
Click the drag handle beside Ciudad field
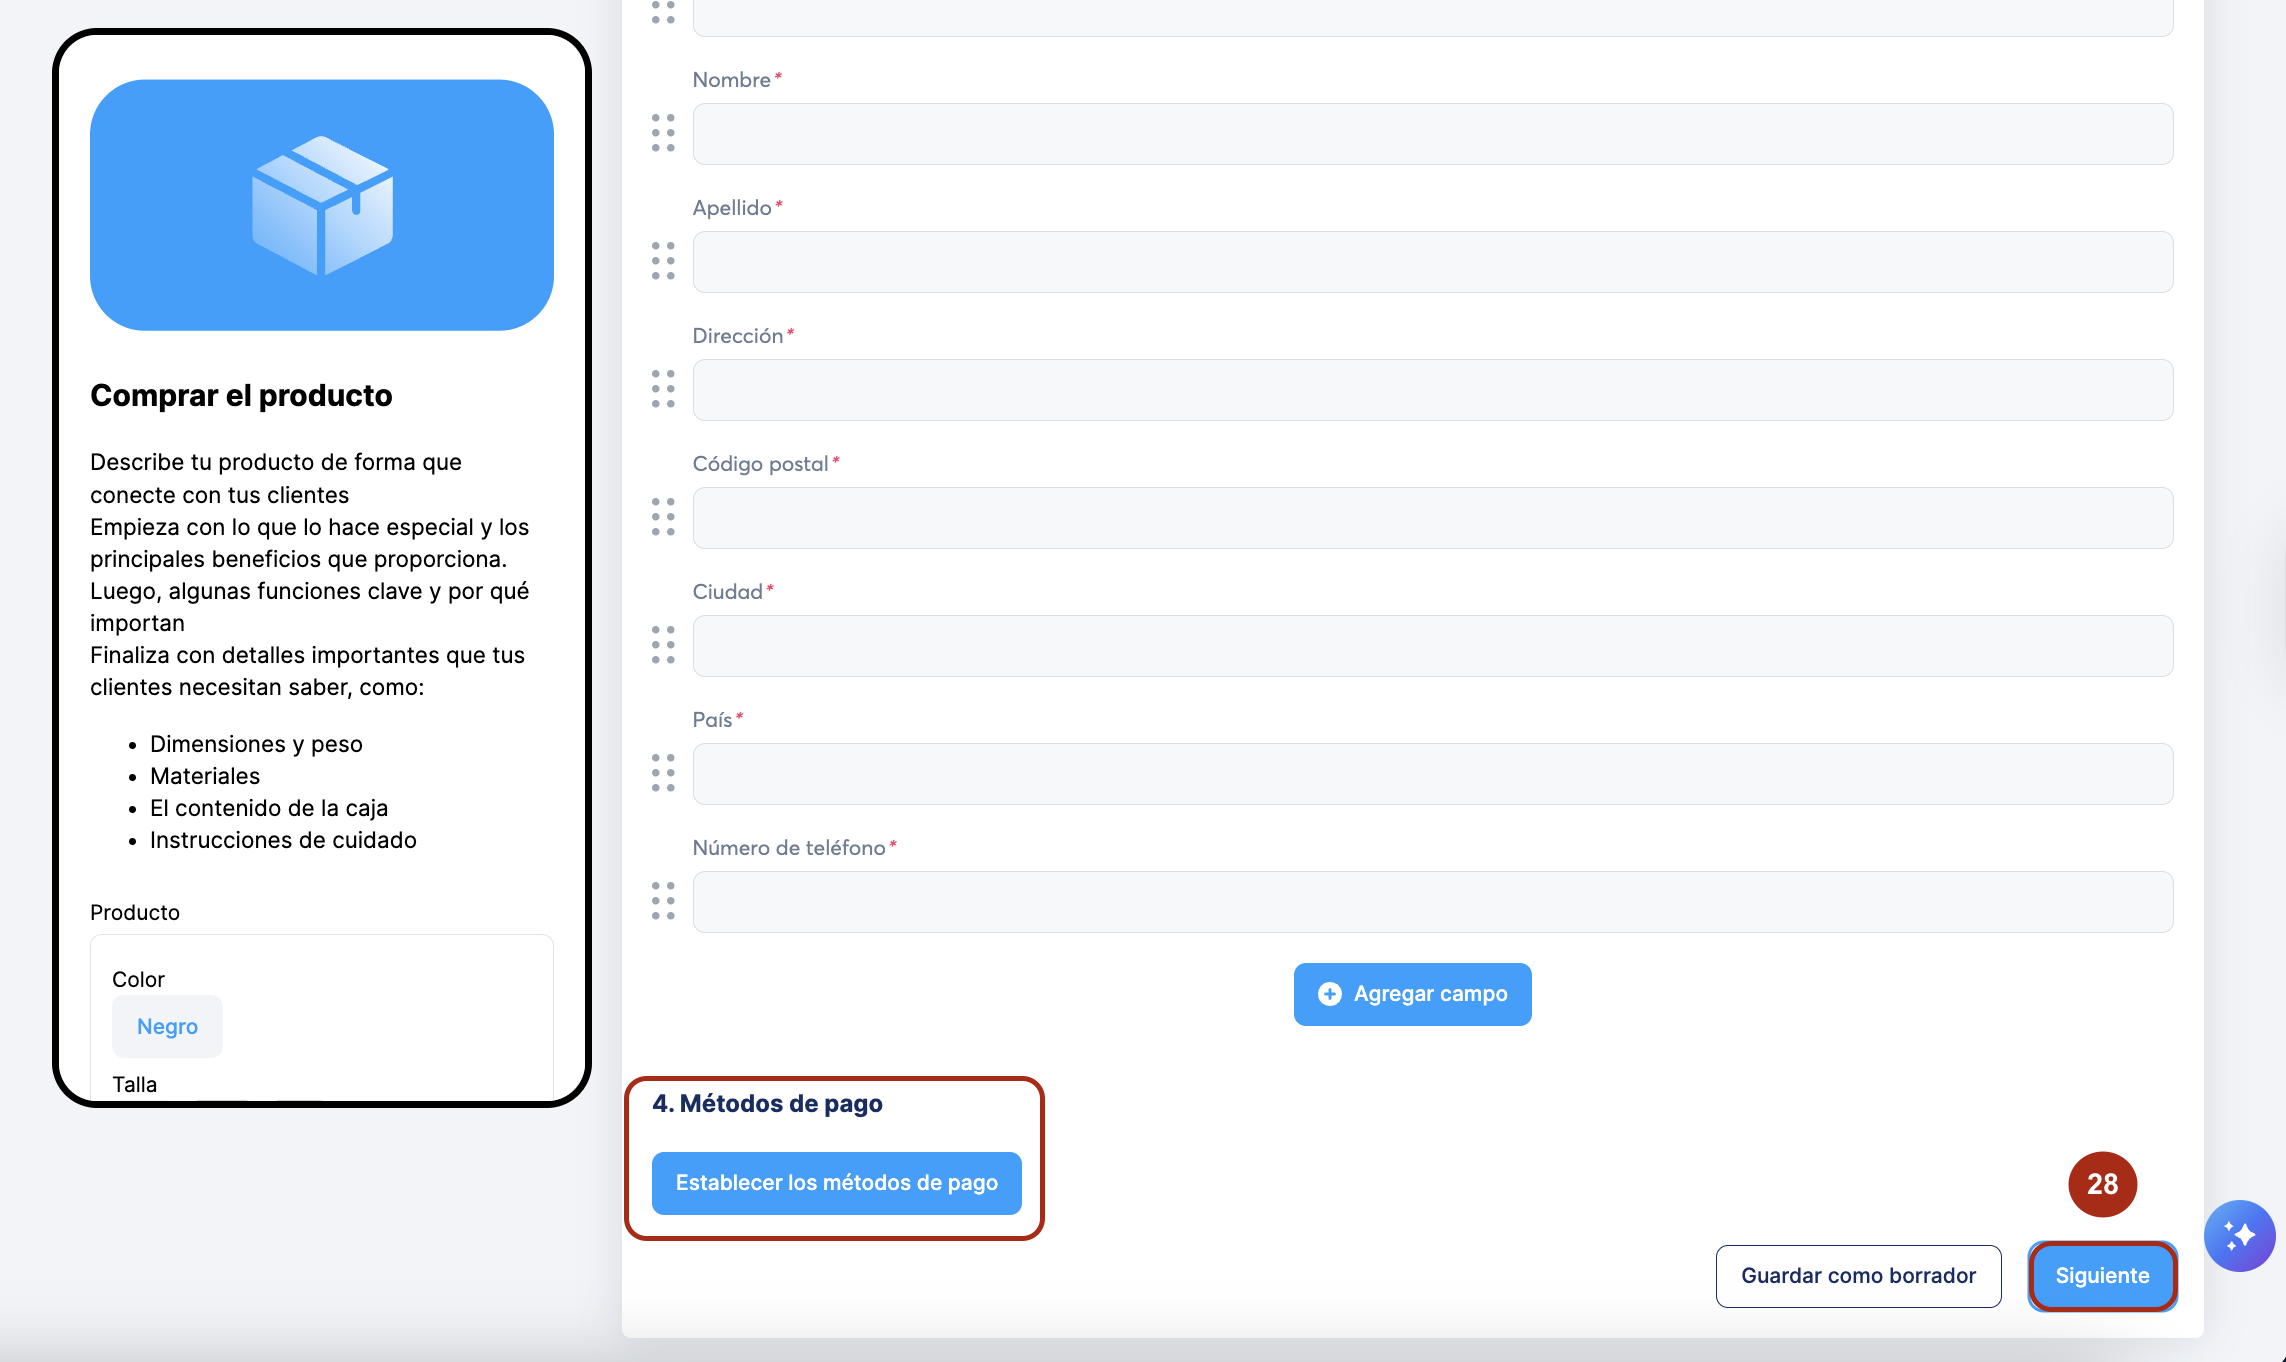pos(663,645)
